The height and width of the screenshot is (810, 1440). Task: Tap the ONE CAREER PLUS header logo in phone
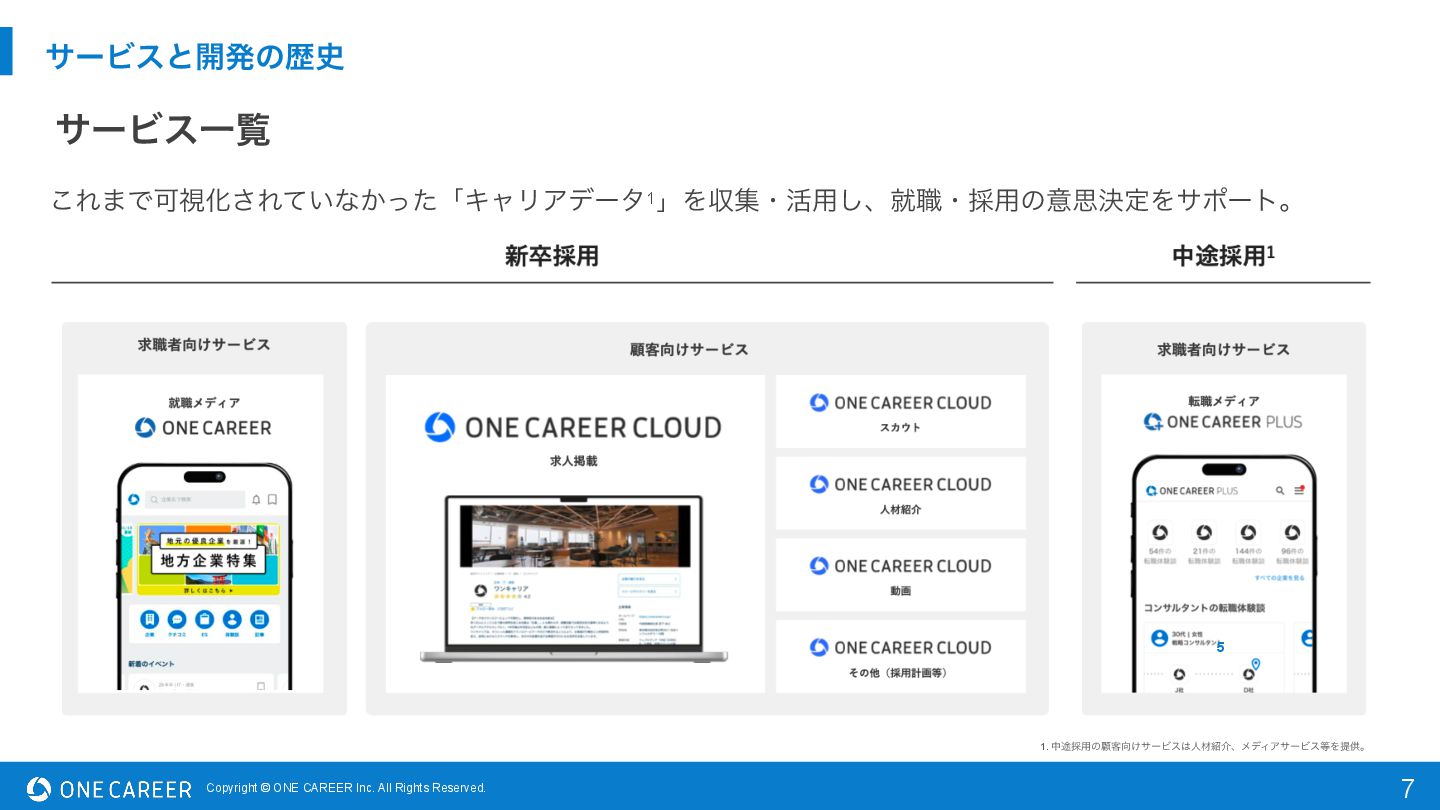[x=1192, y=491]
